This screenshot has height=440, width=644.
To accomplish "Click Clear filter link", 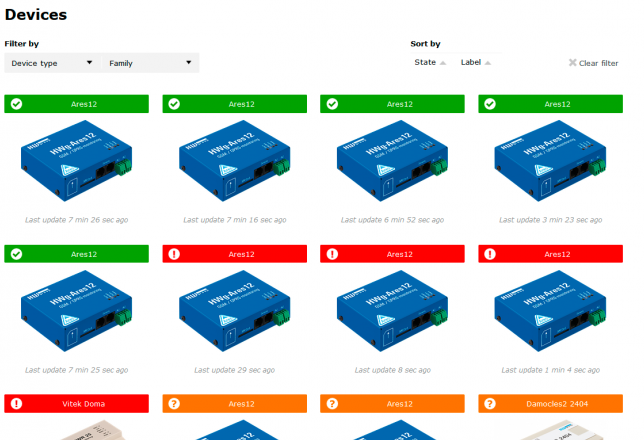I will [593, 63].
